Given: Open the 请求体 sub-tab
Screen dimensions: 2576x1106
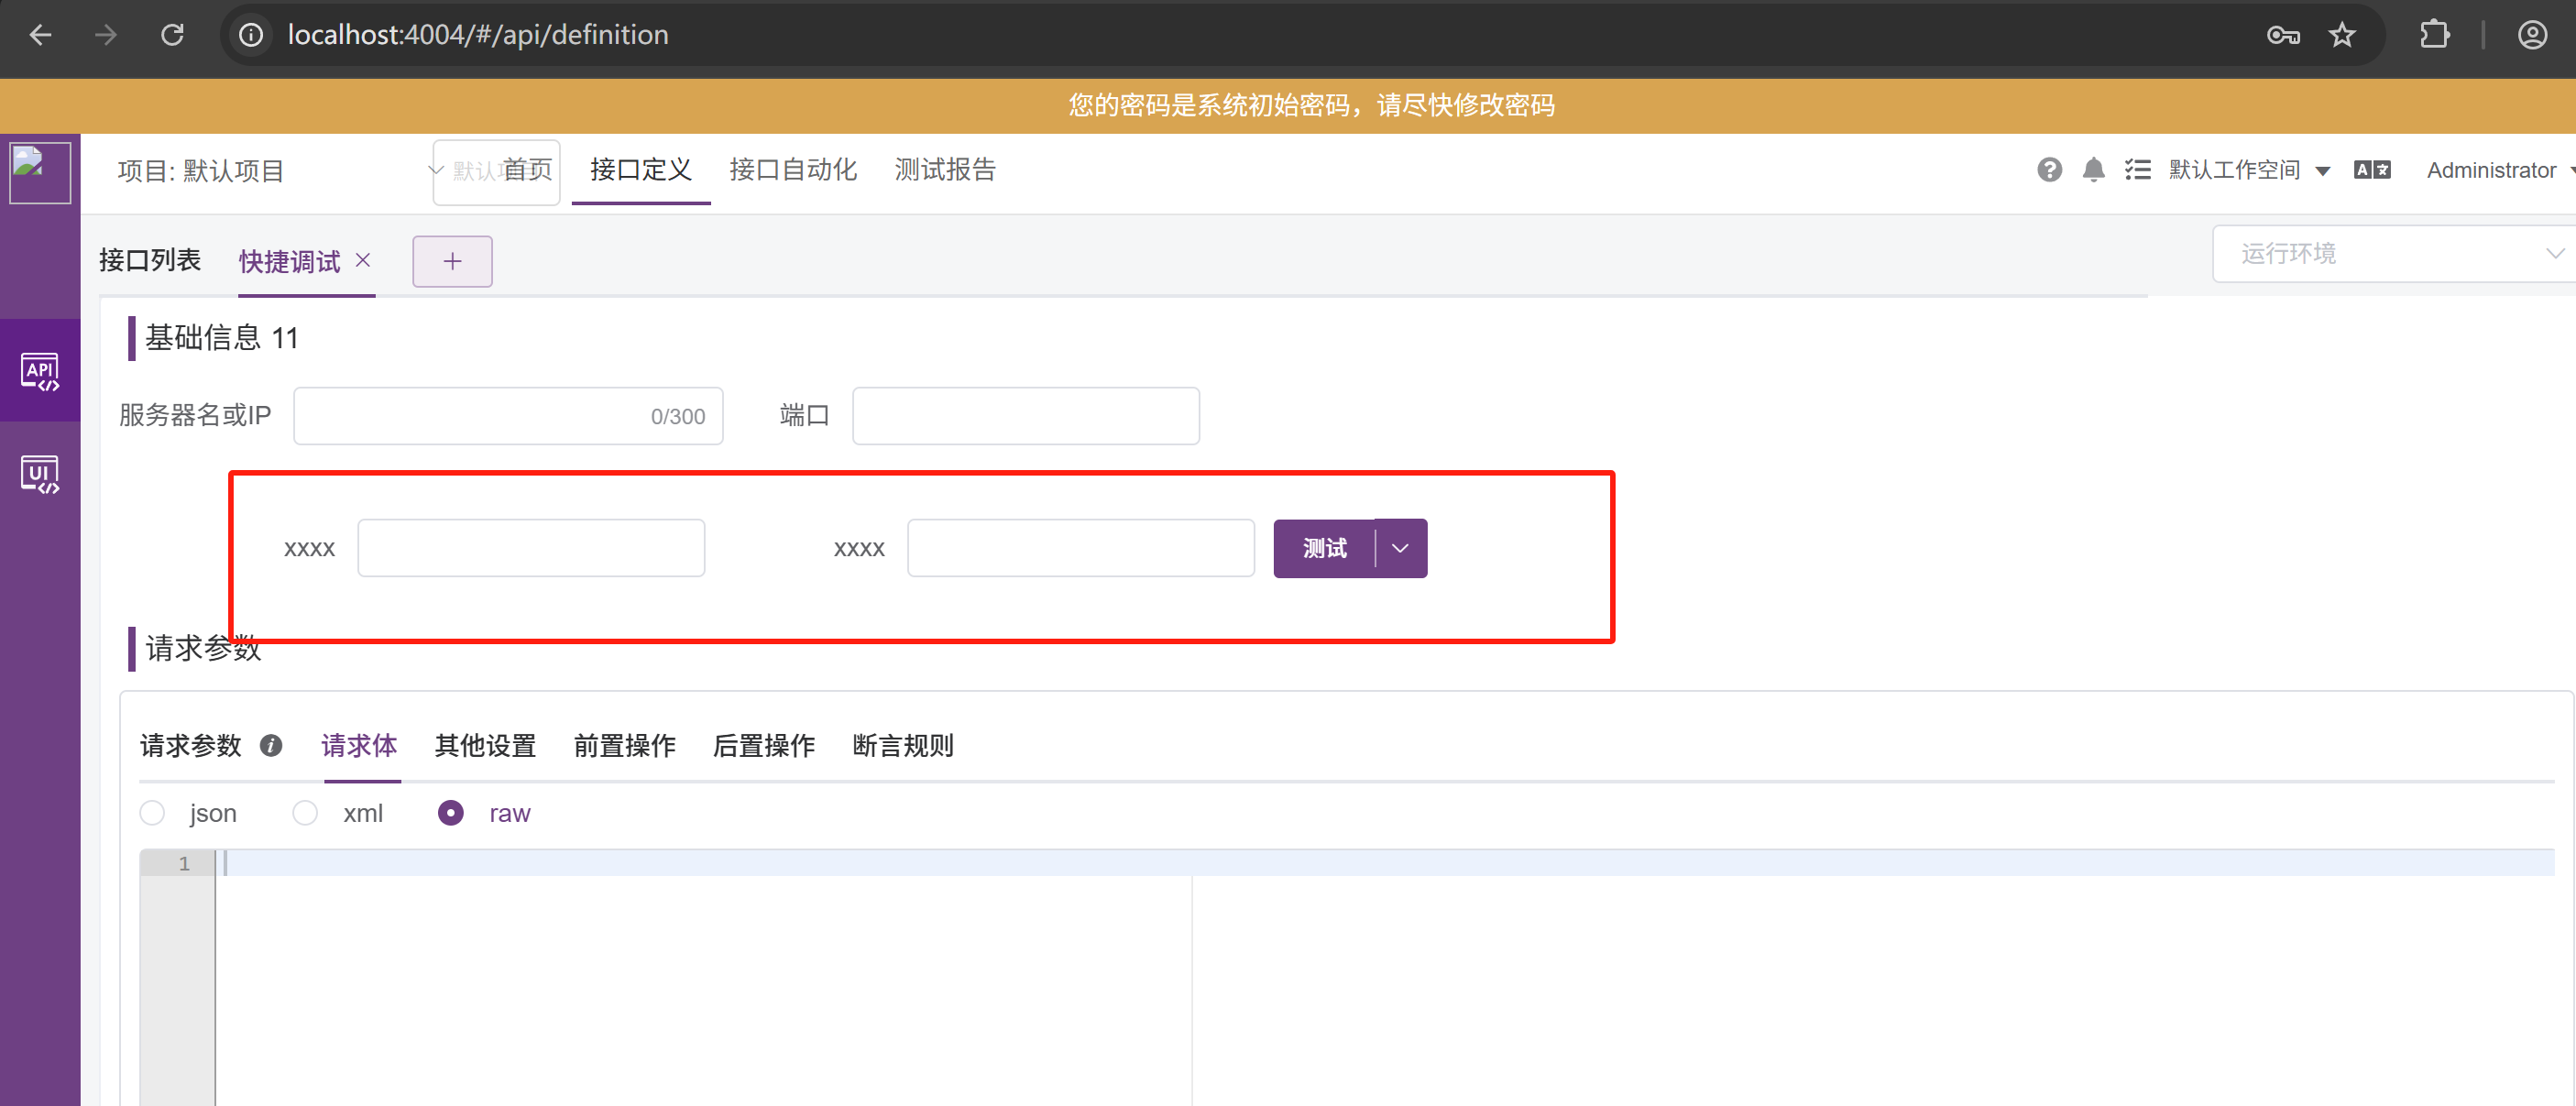Looking at the screenshot, I should click(359, 746).
